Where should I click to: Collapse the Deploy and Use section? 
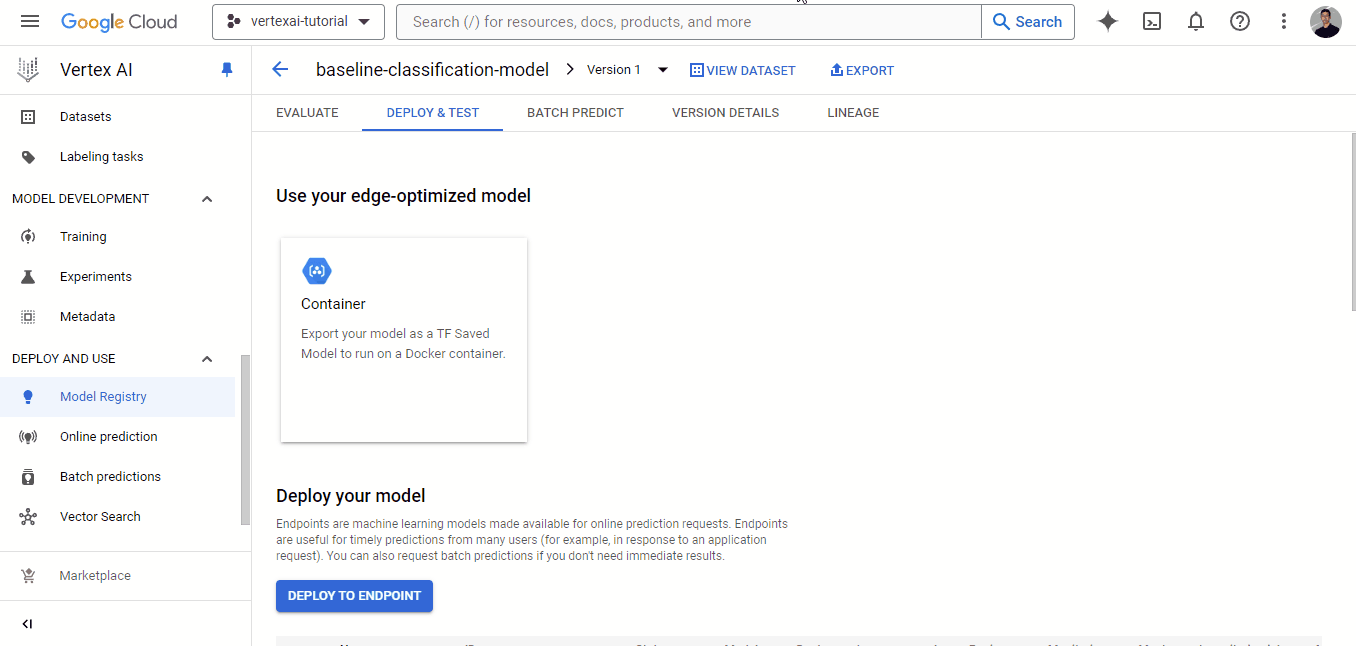pyautogui.click(x=207, y=359)
